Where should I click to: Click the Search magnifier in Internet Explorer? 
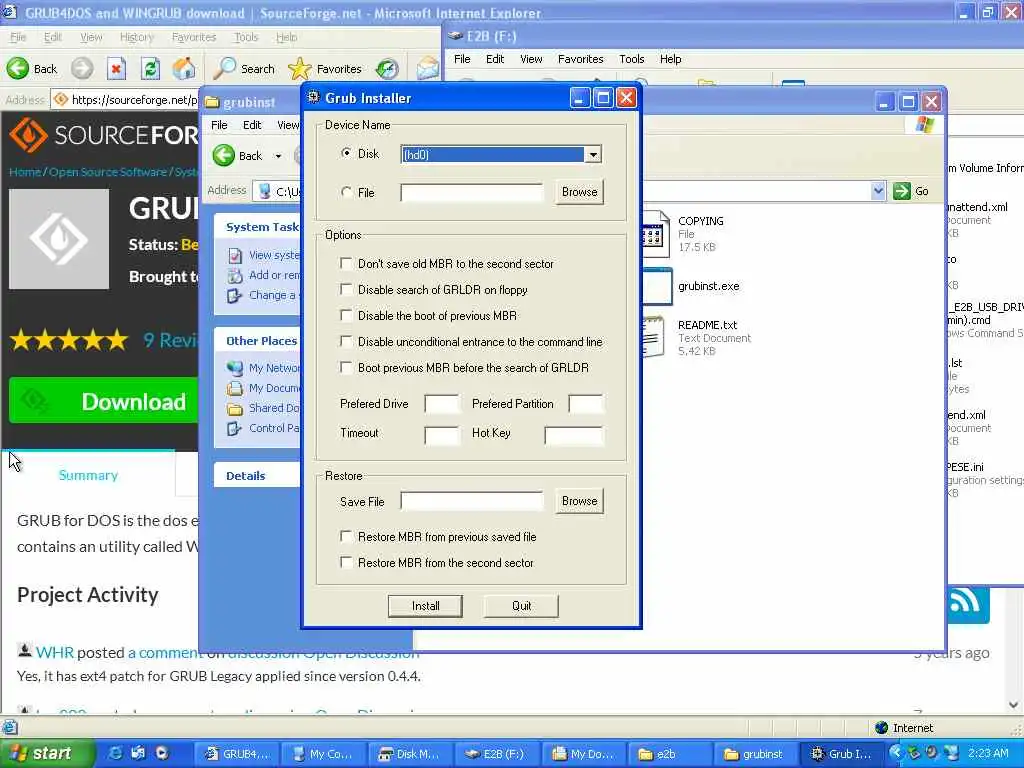(225, 69)
